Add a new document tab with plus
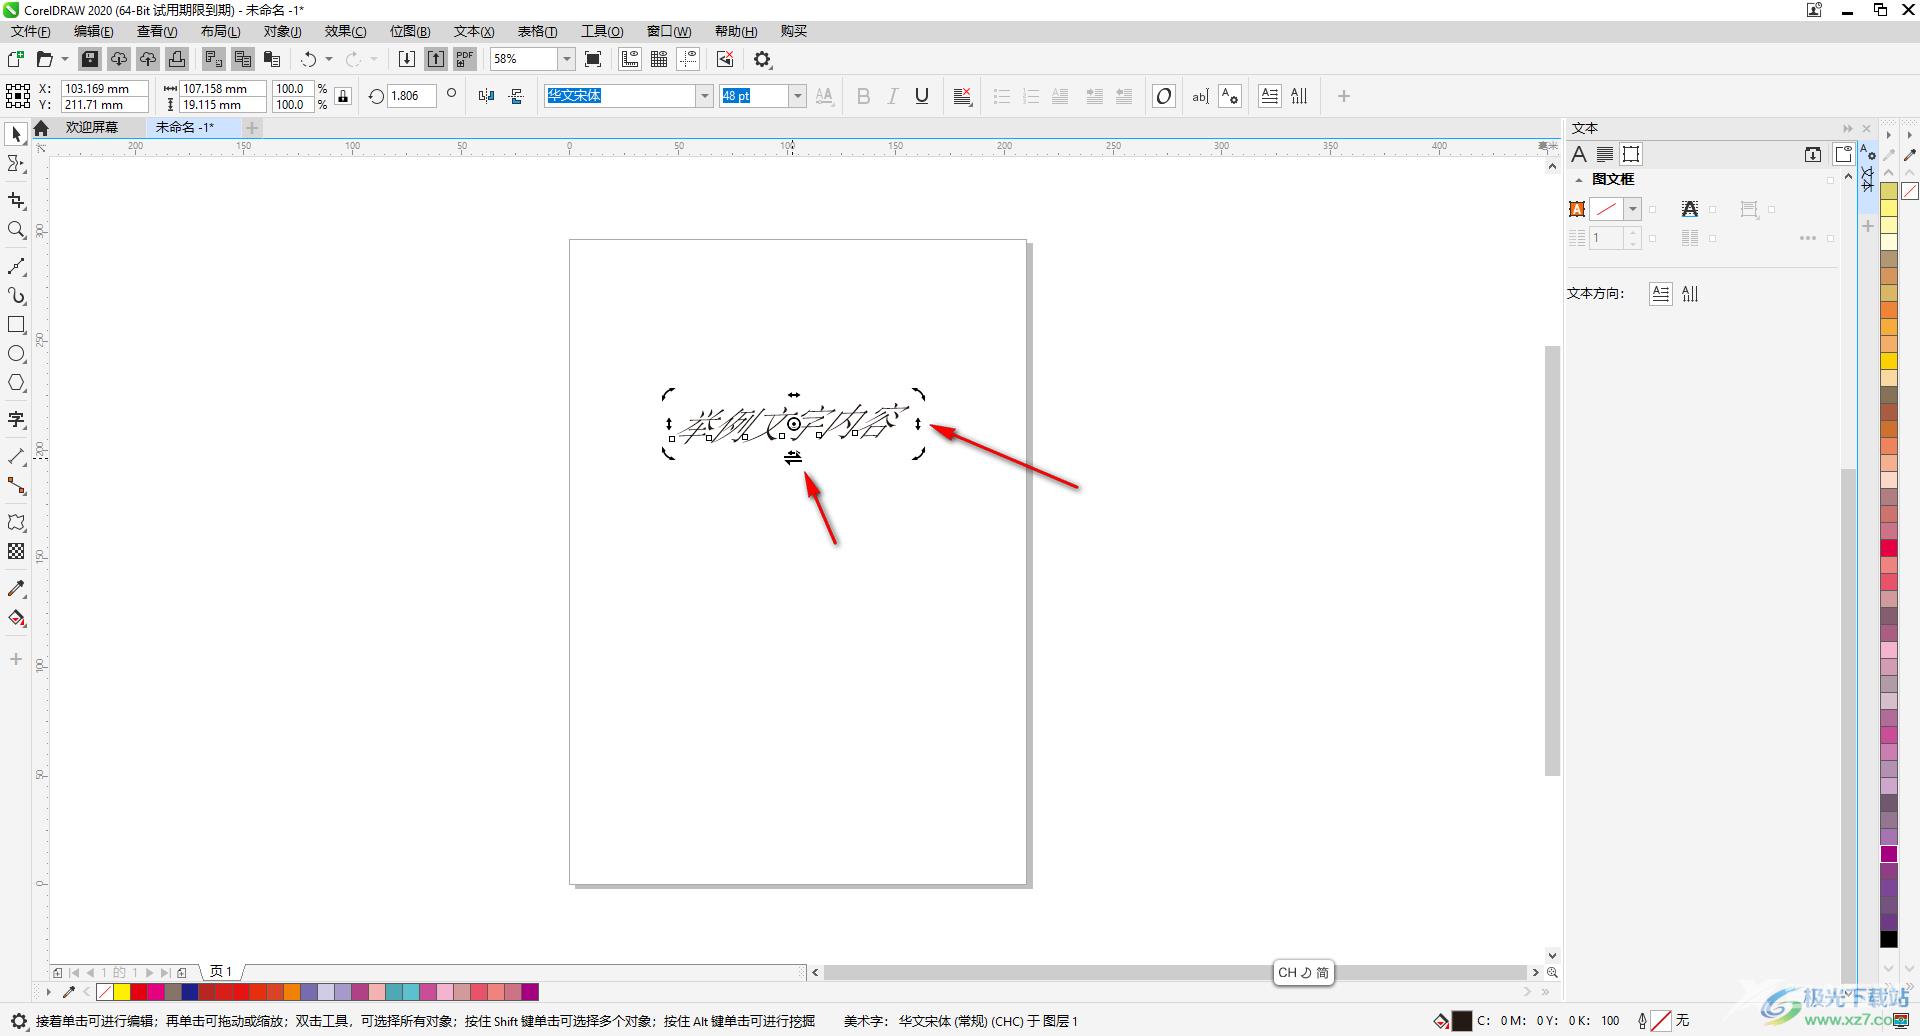The image size is (1920, 1036). (252, 127)
